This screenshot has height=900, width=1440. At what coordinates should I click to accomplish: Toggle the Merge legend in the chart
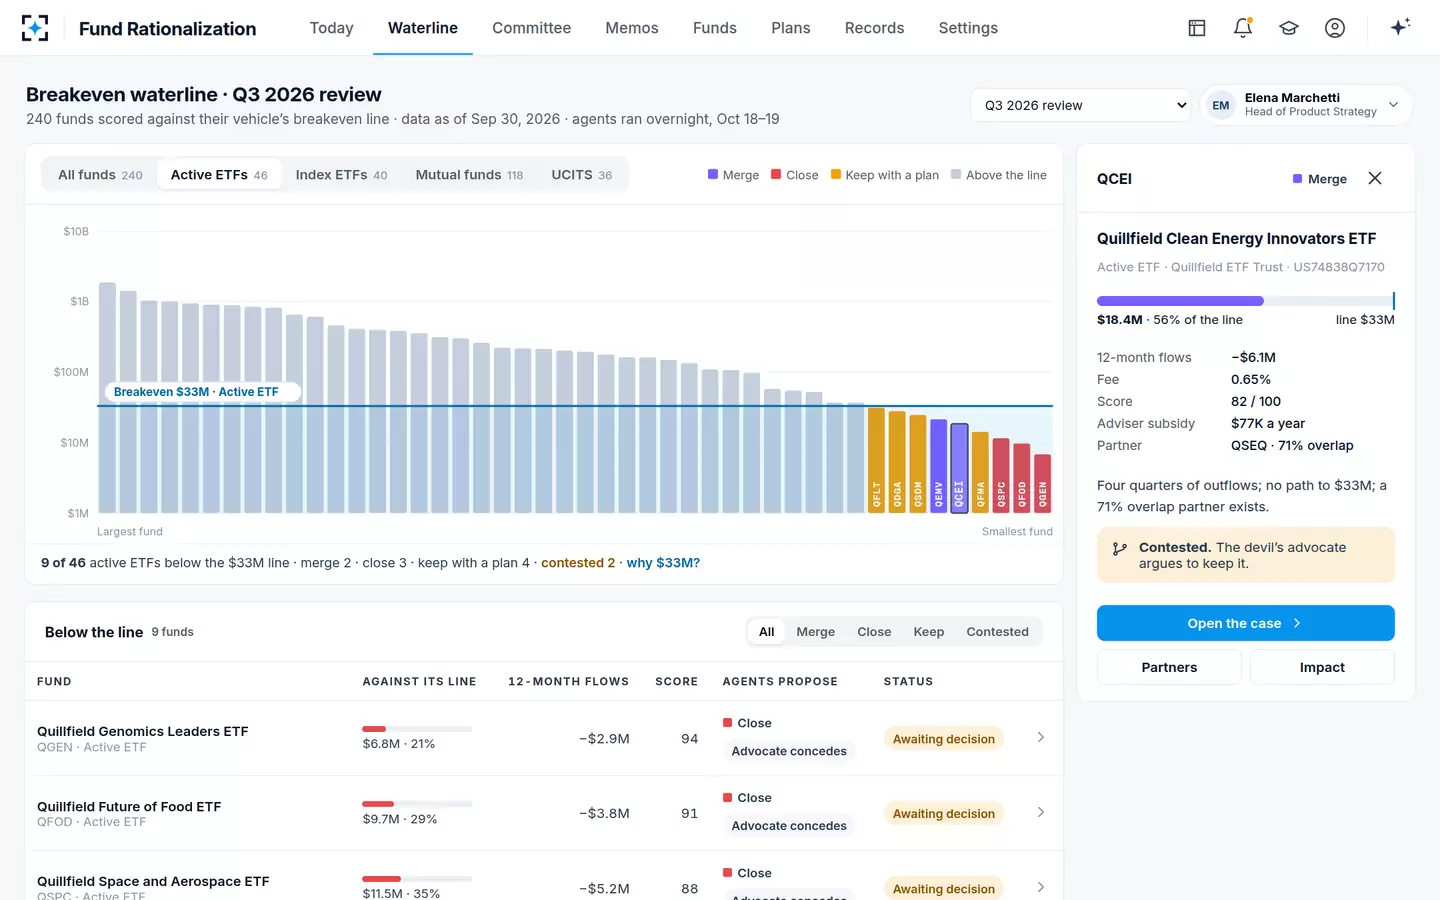(x=733, y=175)
